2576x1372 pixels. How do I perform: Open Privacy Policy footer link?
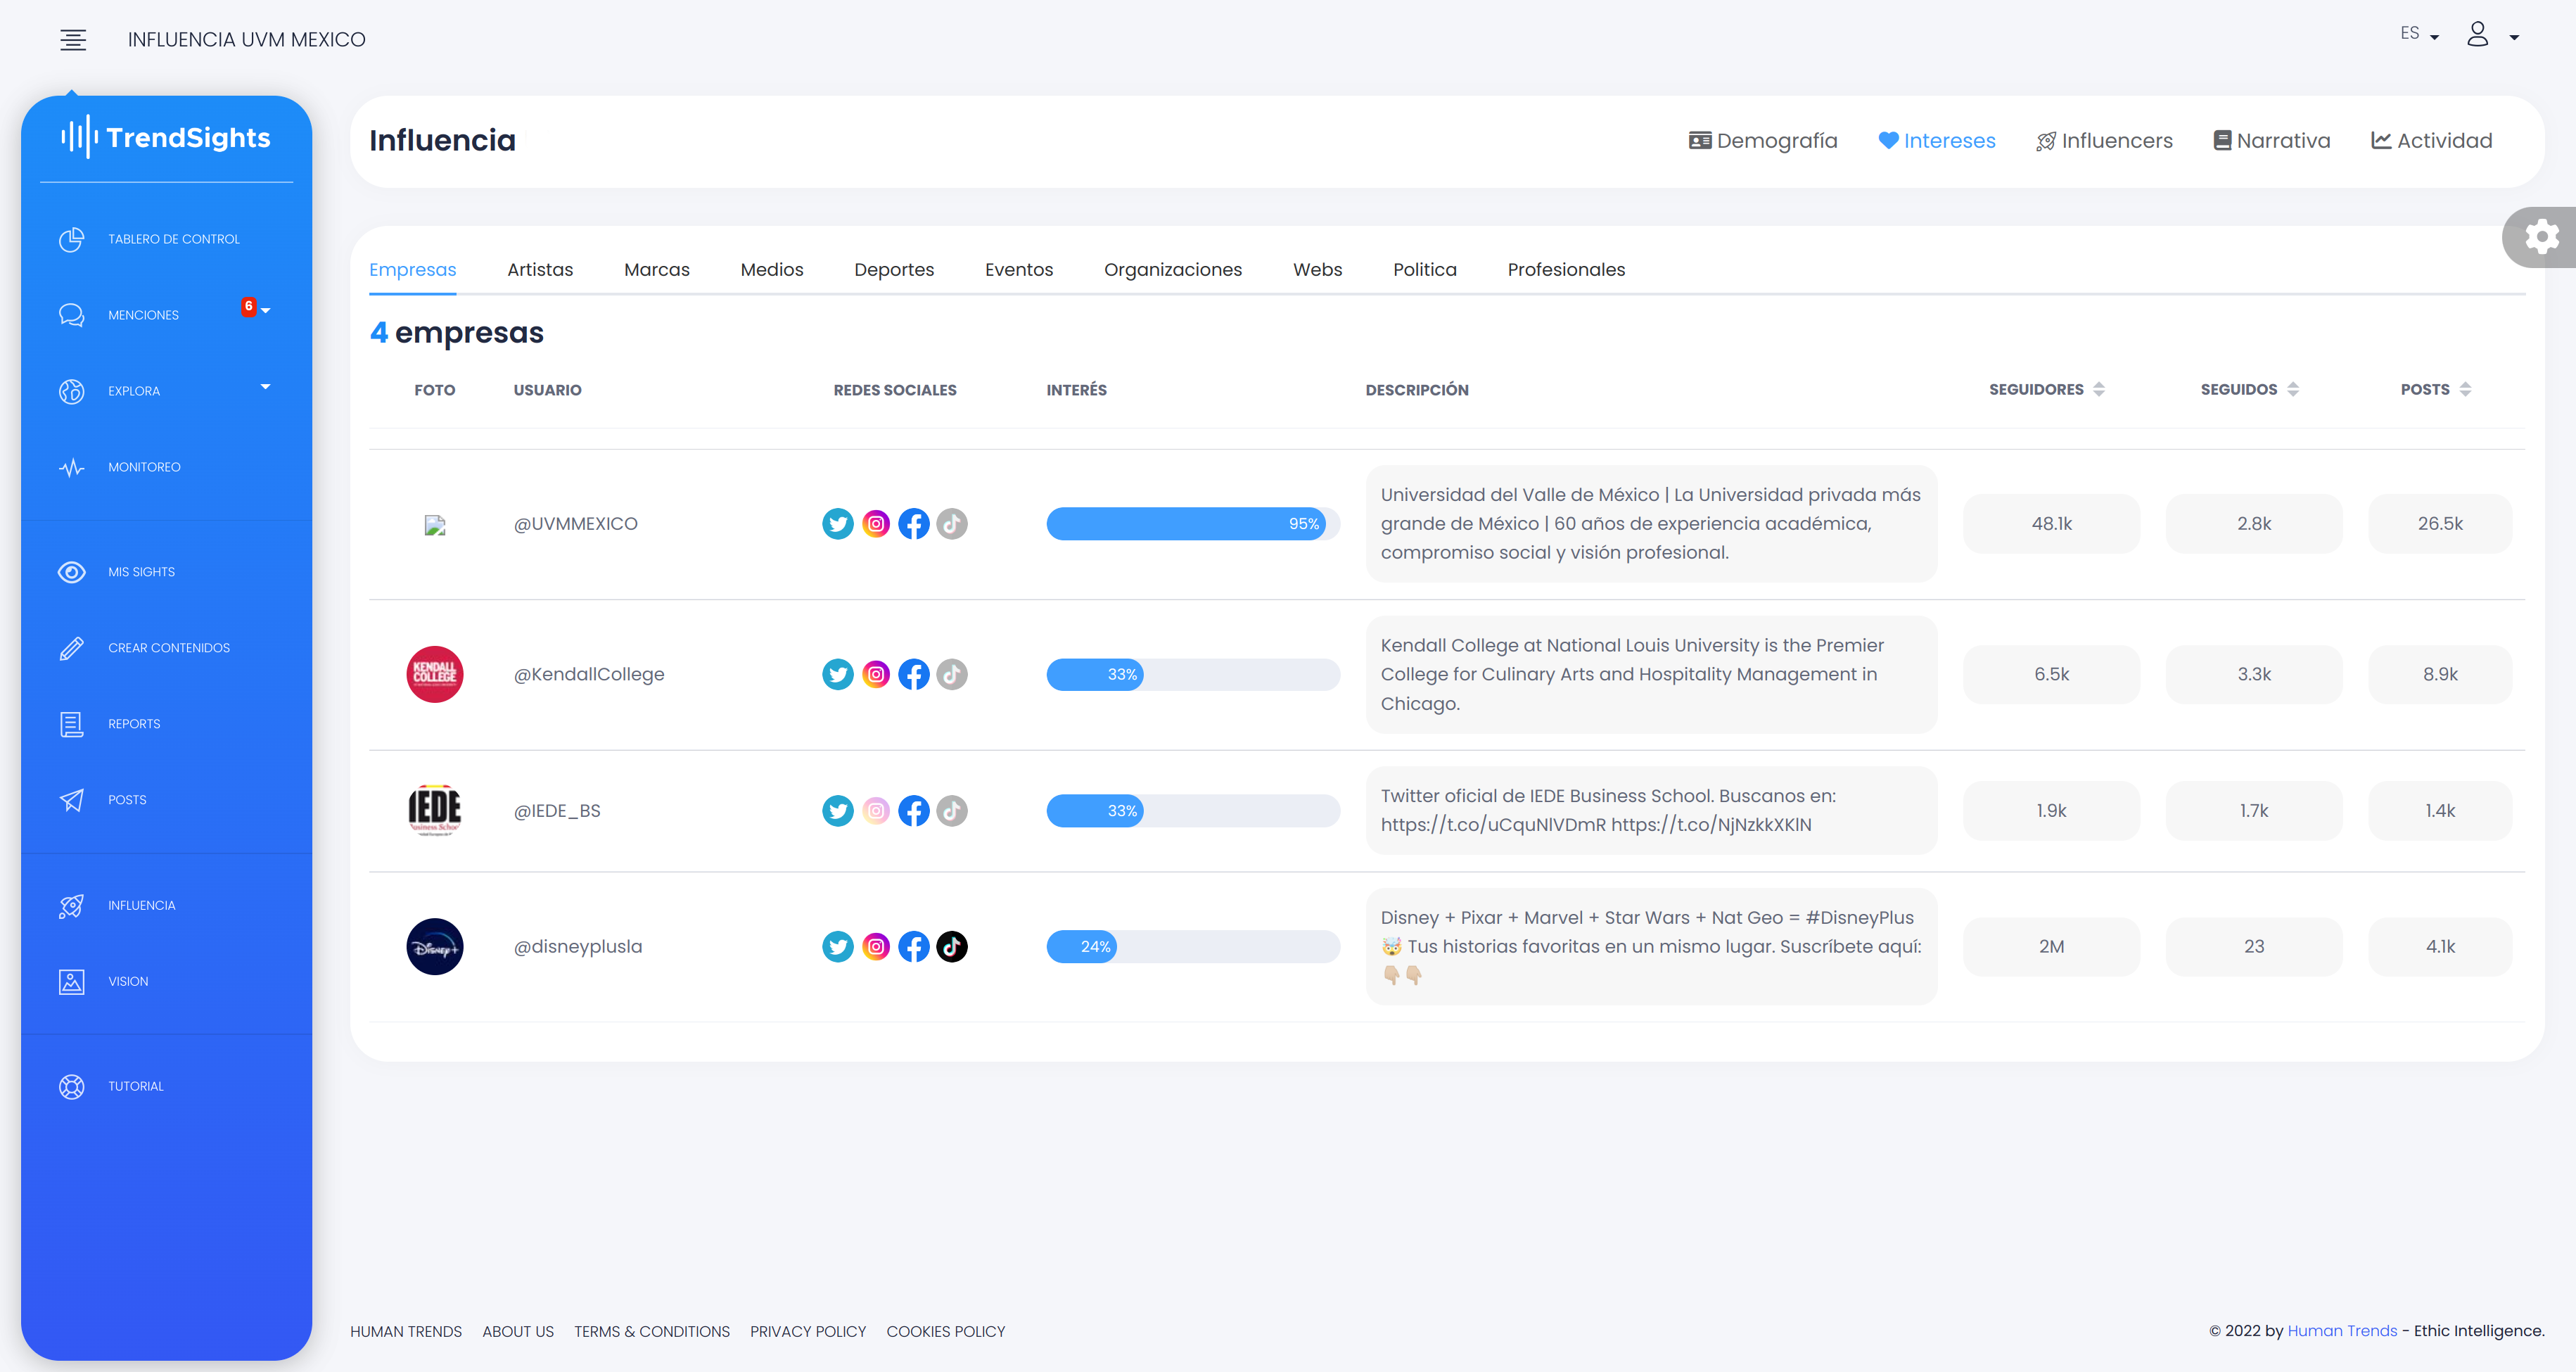click(808, 1332)
